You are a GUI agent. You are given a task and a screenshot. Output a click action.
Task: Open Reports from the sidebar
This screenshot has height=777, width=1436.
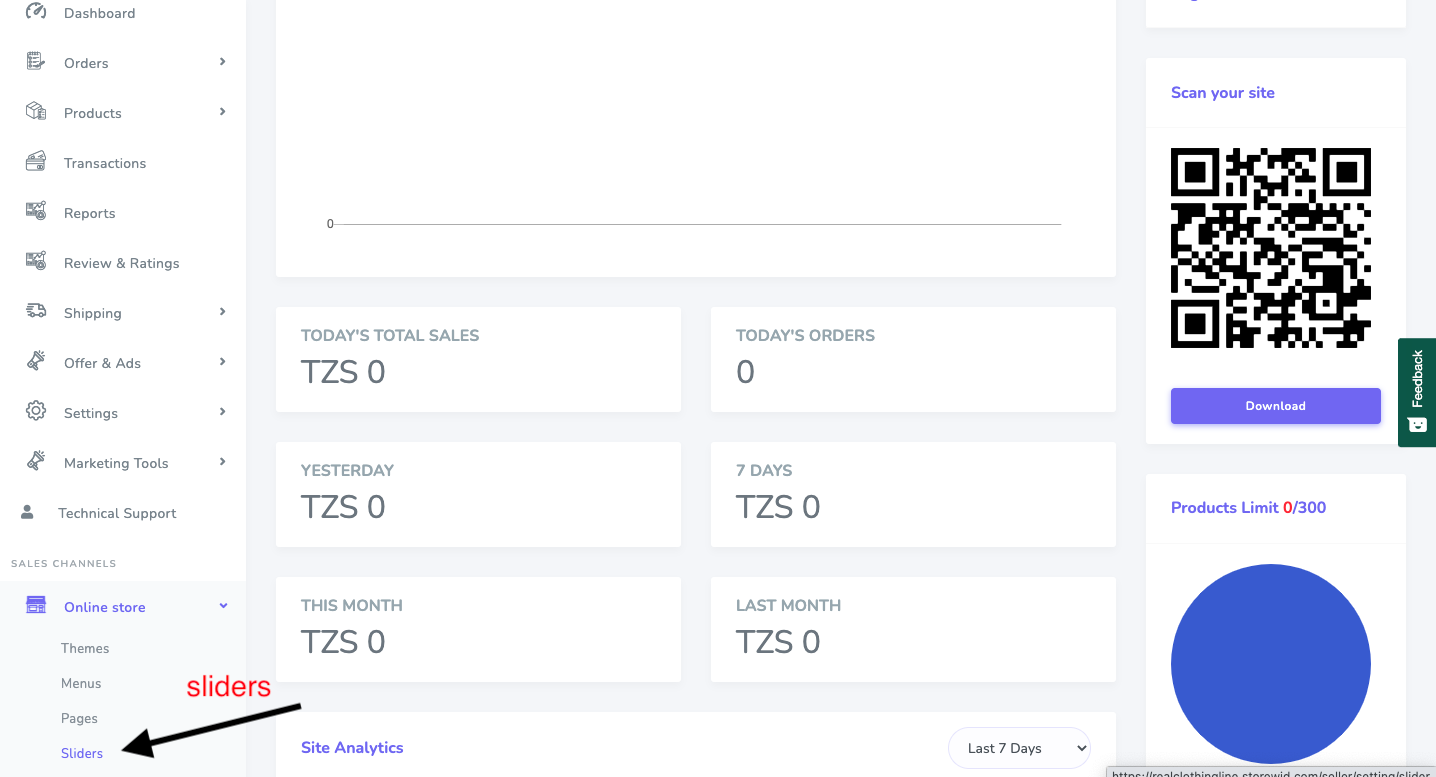pos(89,213)
